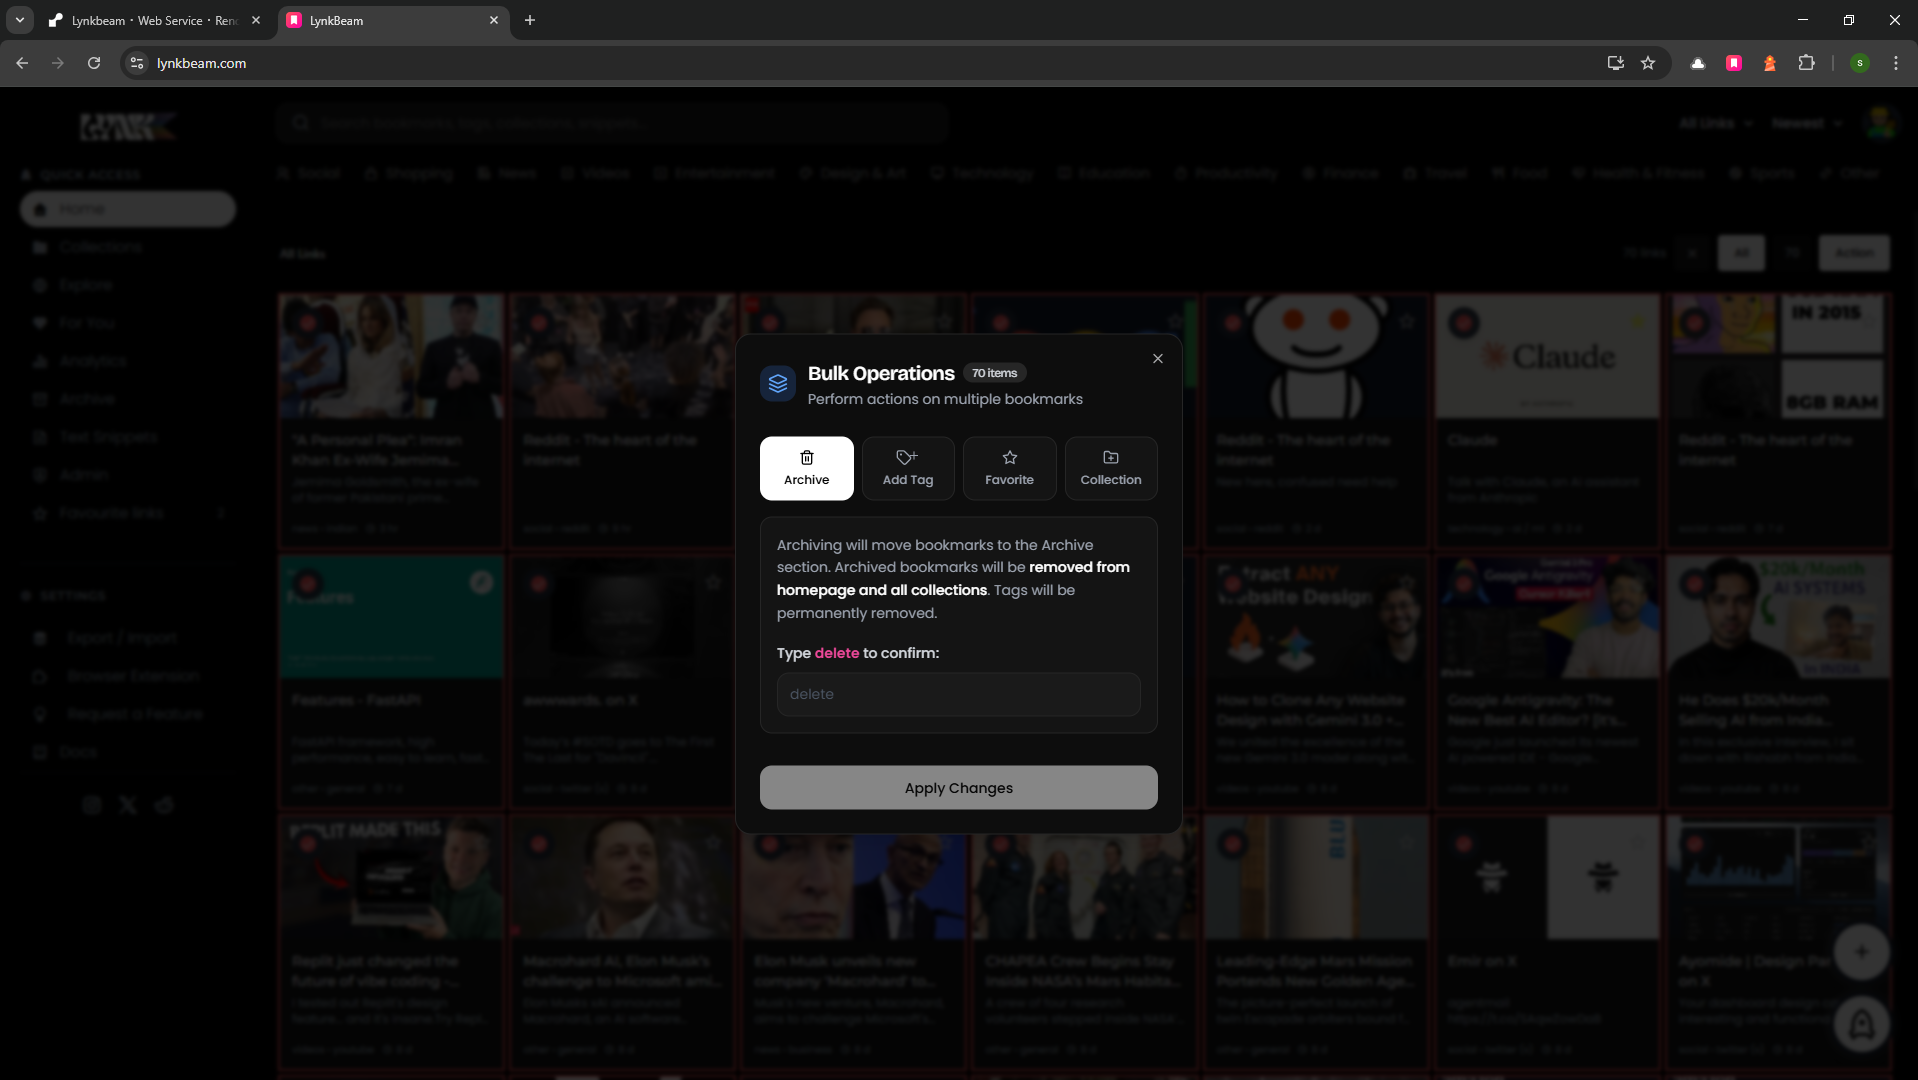Open the pink LynkBeam bookmark extension
The width and height of the screenshot is (1918, 1080).
tap(1734, 63)
